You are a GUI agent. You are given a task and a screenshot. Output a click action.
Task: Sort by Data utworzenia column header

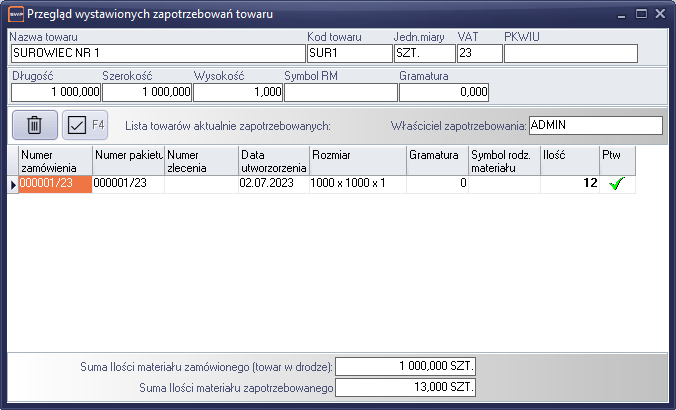click(x=273, y=161)
